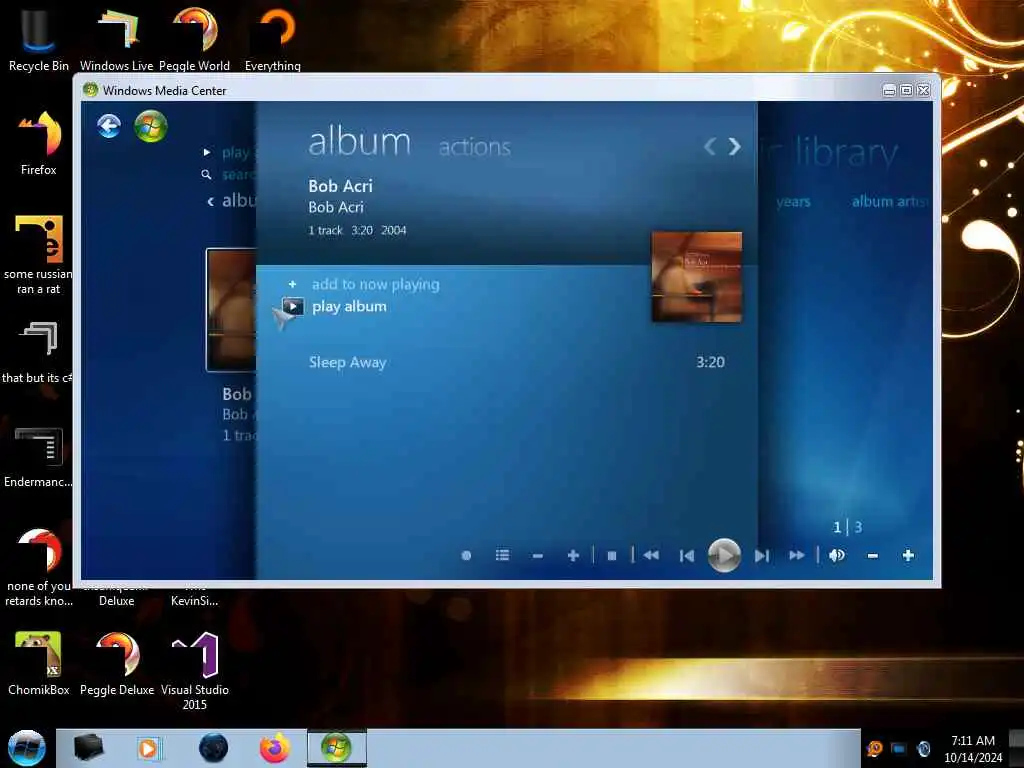Mute audio with the speaker icon
The height and width of the screenshot is (768, 1024).
837,555
